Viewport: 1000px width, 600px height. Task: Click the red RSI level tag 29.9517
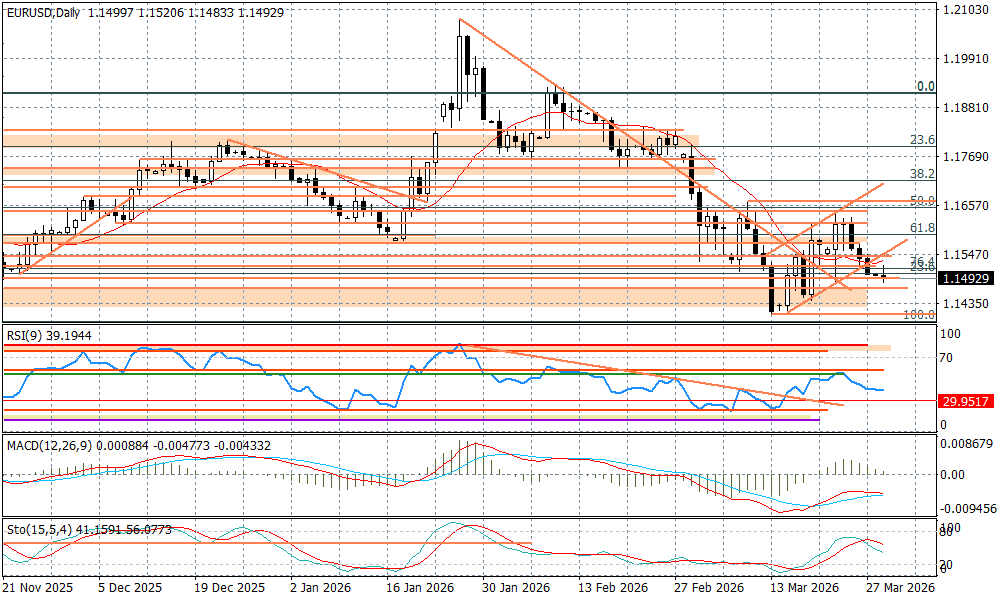(967, 401)
